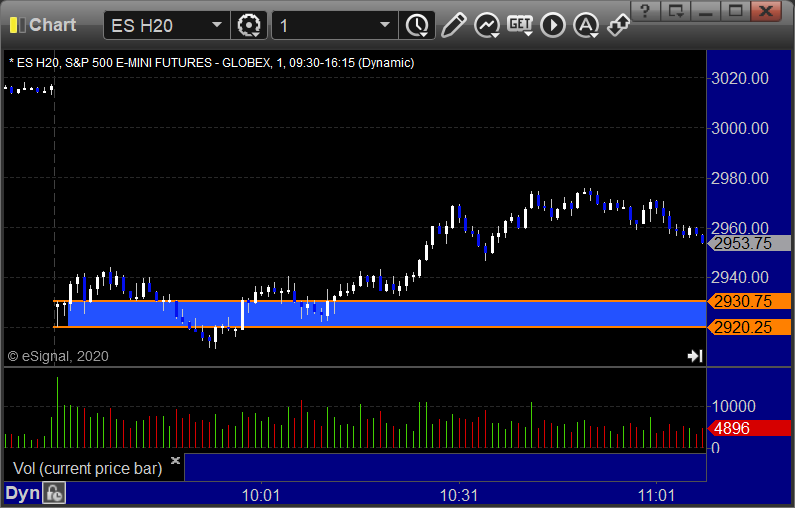Screen dimensions: 795x508
Task: Click the 2940.00 price axis label
Action: tap(740, 277)
